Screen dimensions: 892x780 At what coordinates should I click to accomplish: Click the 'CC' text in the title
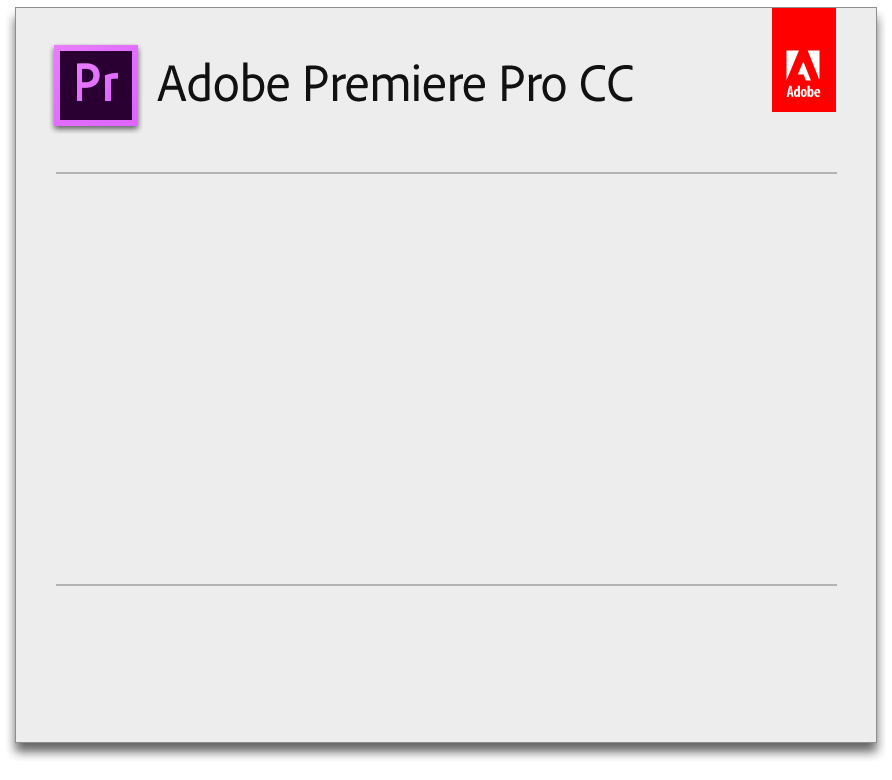click(x=606, y=85)
